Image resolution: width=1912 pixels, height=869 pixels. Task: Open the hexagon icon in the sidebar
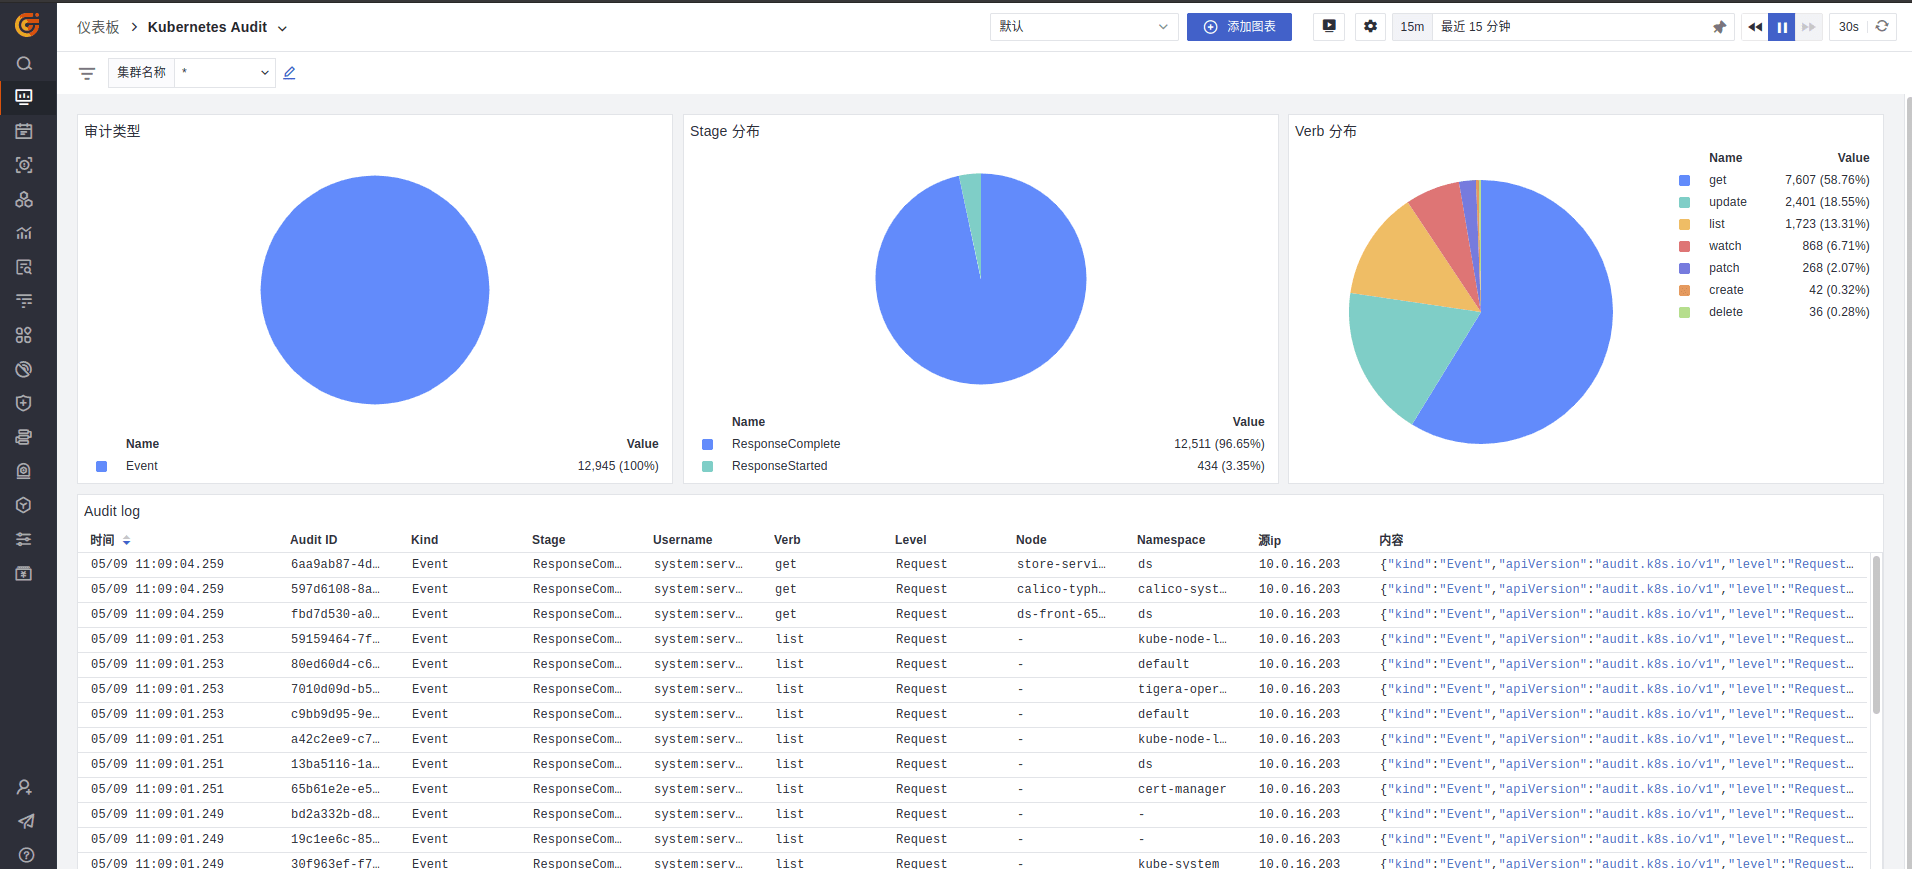click(24, 505)
